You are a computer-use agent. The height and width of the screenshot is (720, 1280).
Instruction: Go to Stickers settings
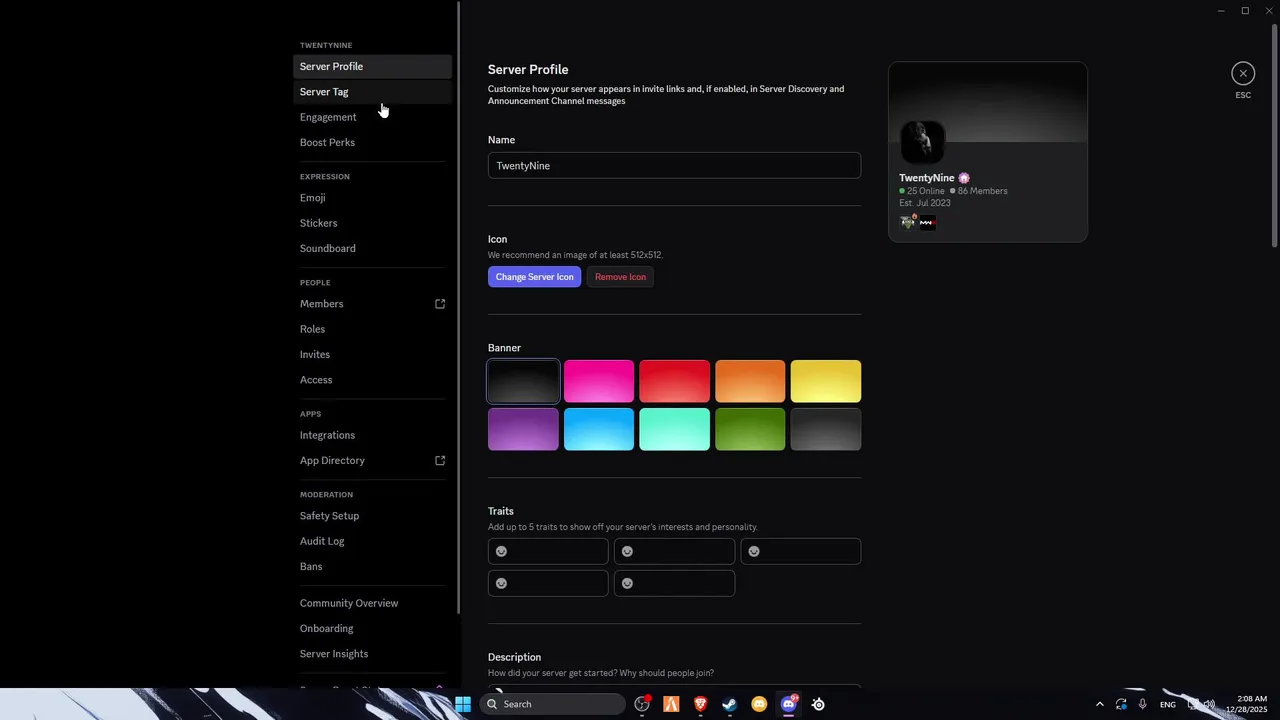(x=373, y=223)
